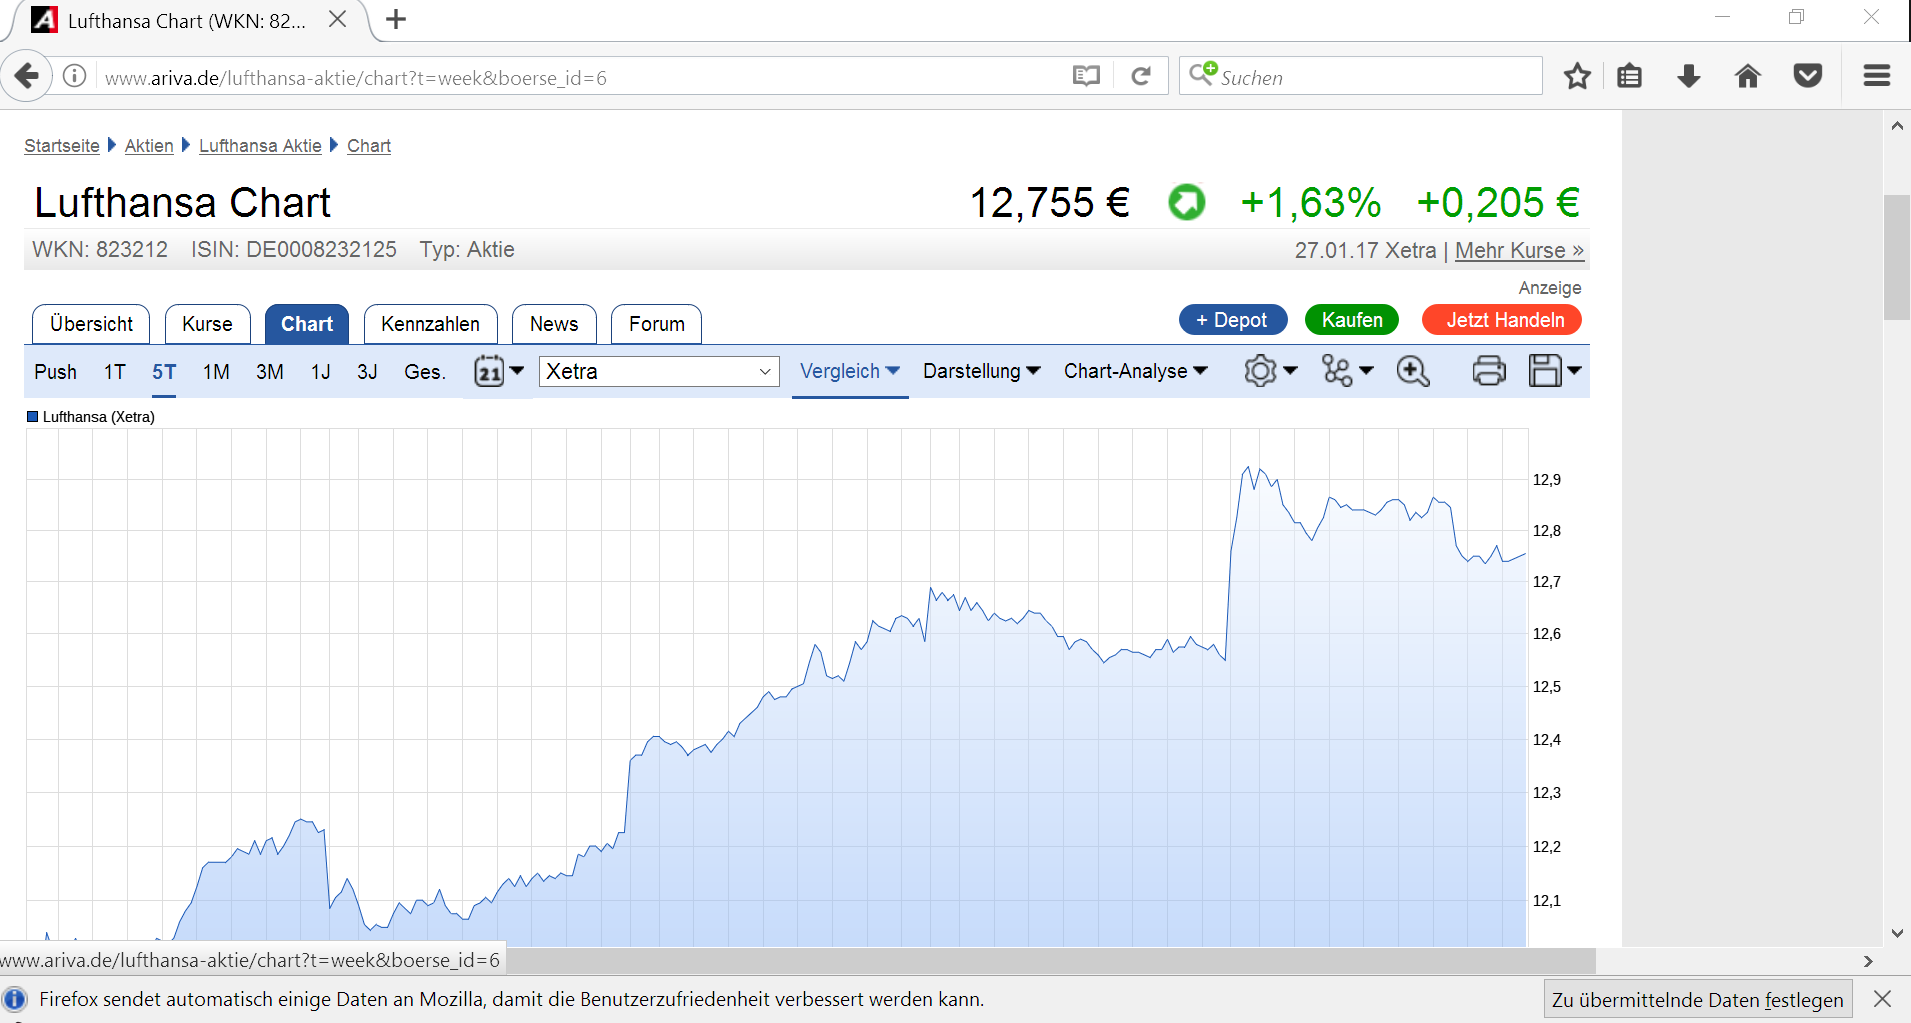Open Firefox hamburger menu

coord(1877,76)
